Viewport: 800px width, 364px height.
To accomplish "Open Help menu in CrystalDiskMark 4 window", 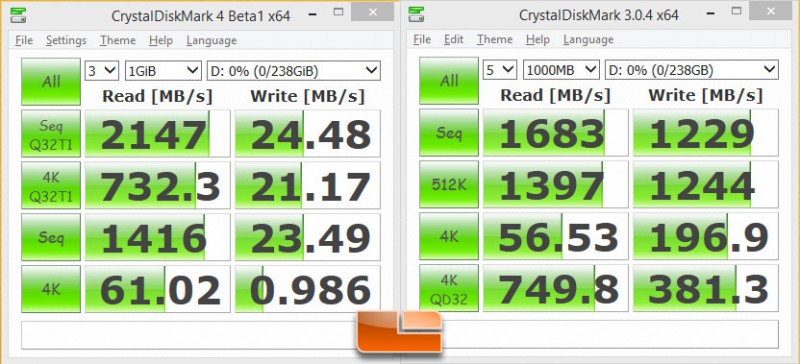I will (161, 40).
